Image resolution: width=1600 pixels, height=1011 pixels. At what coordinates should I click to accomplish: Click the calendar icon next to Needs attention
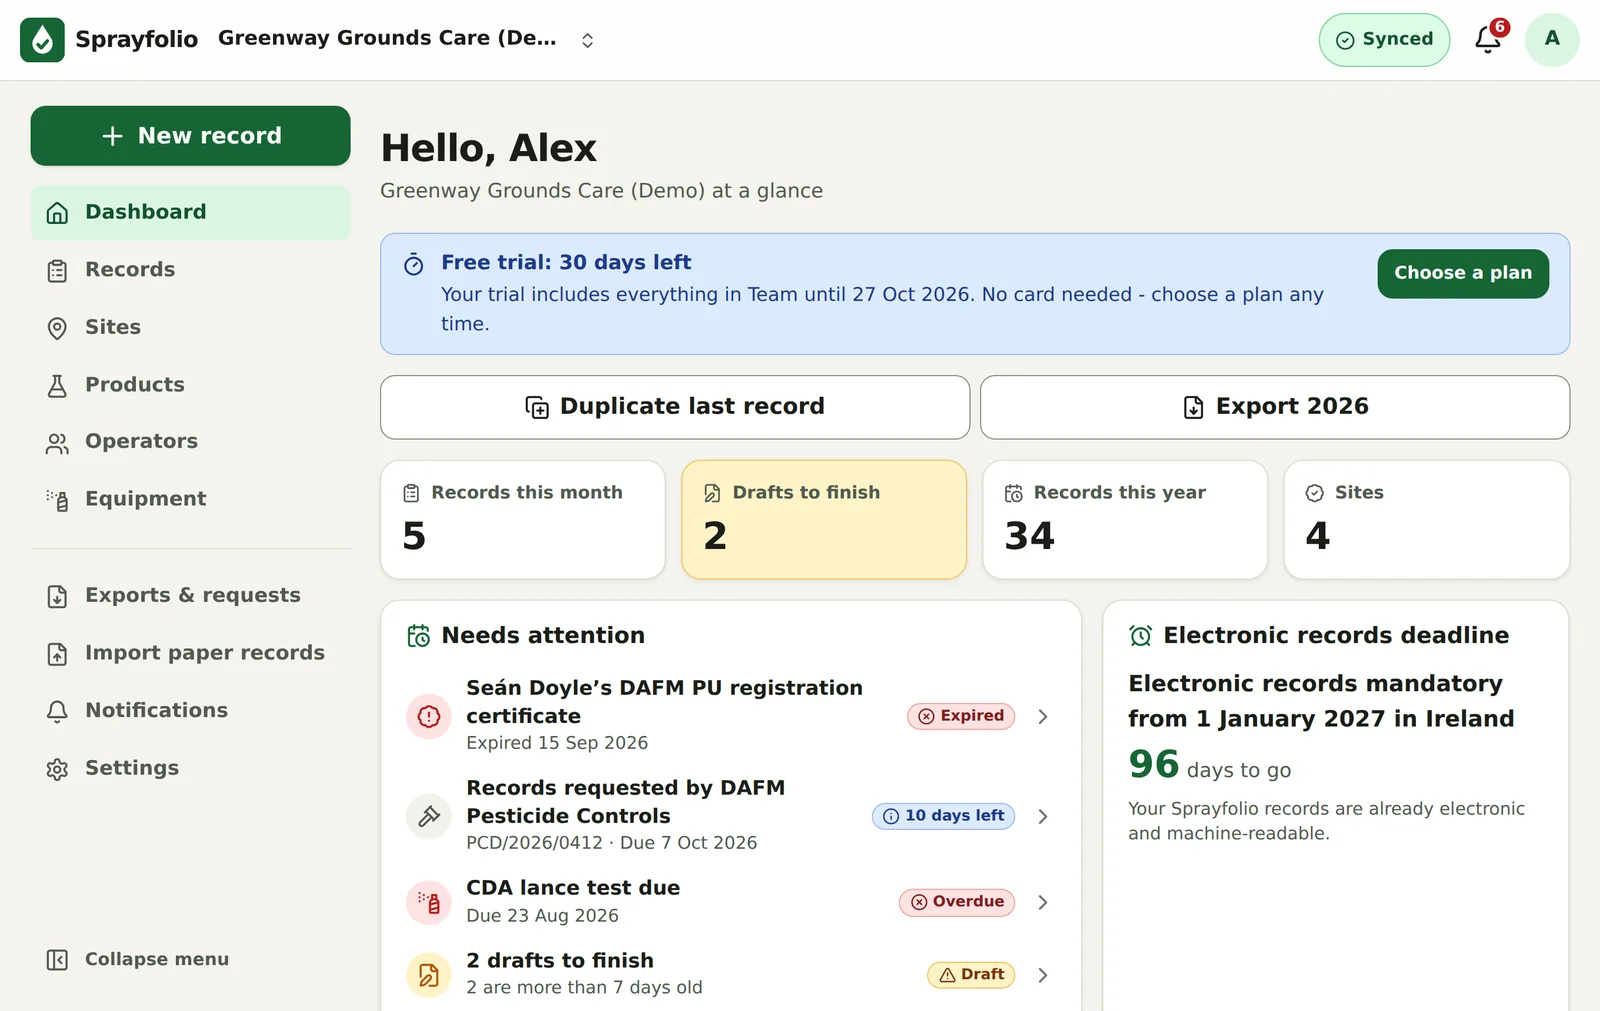[419, 636]
